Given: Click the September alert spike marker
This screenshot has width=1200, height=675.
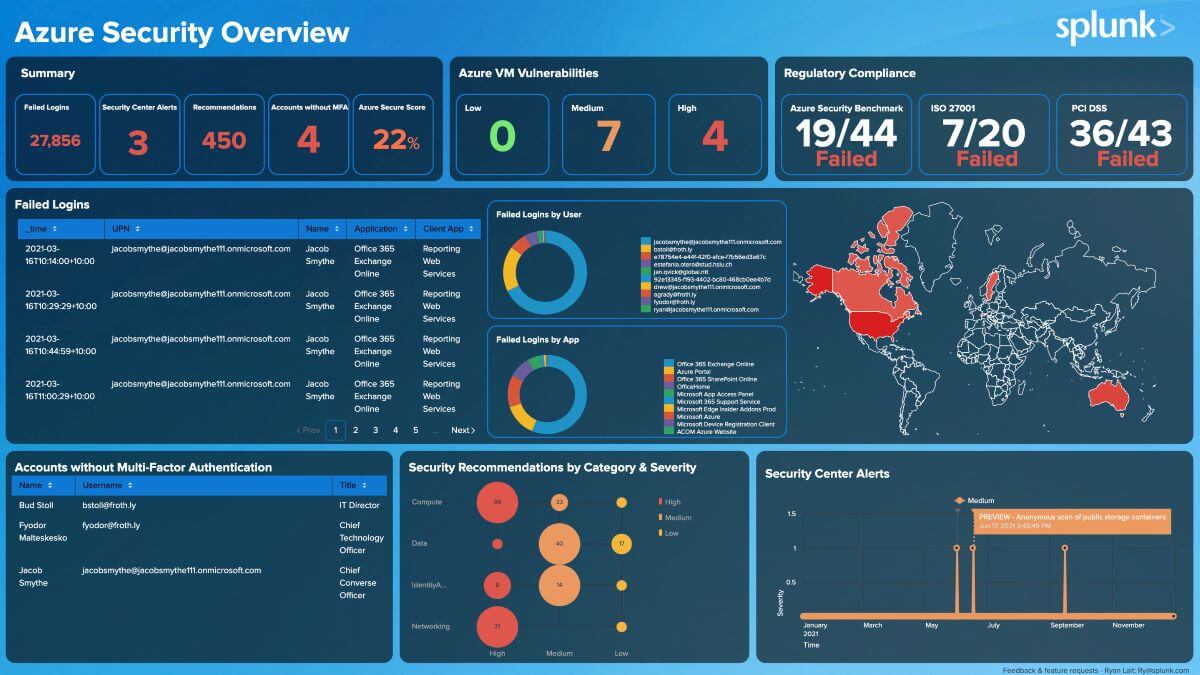Looking at the screenshot, I should point(1067,550).
